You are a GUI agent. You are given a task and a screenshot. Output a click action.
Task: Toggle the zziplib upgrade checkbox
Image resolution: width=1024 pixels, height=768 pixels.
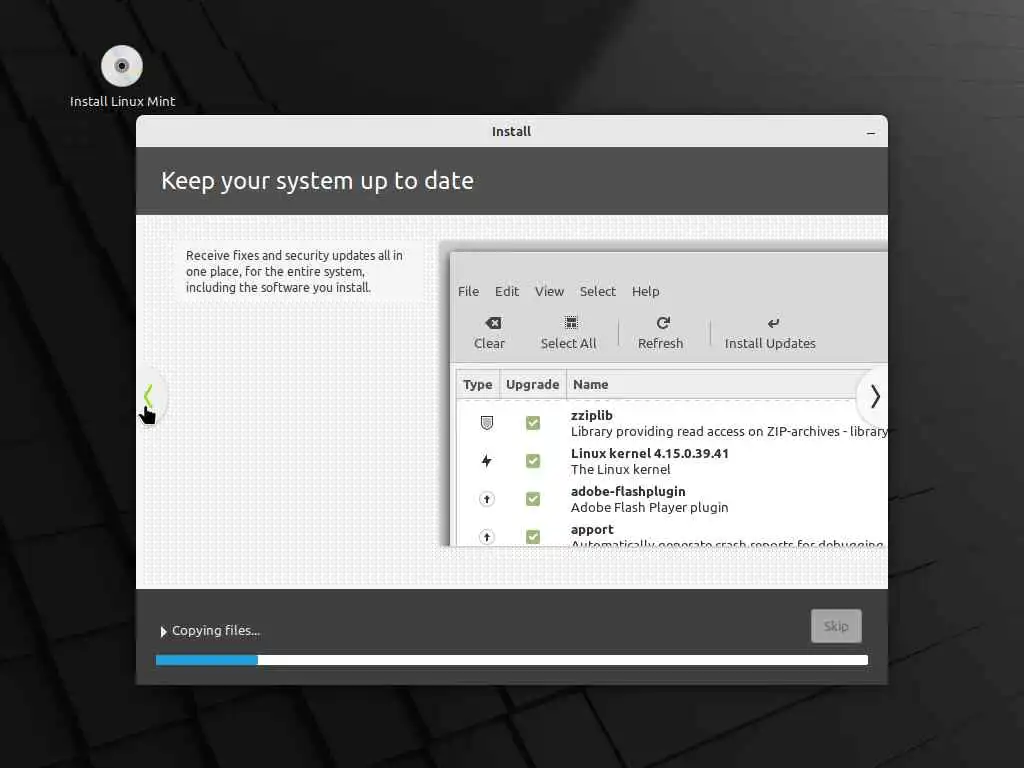point(533,423)
